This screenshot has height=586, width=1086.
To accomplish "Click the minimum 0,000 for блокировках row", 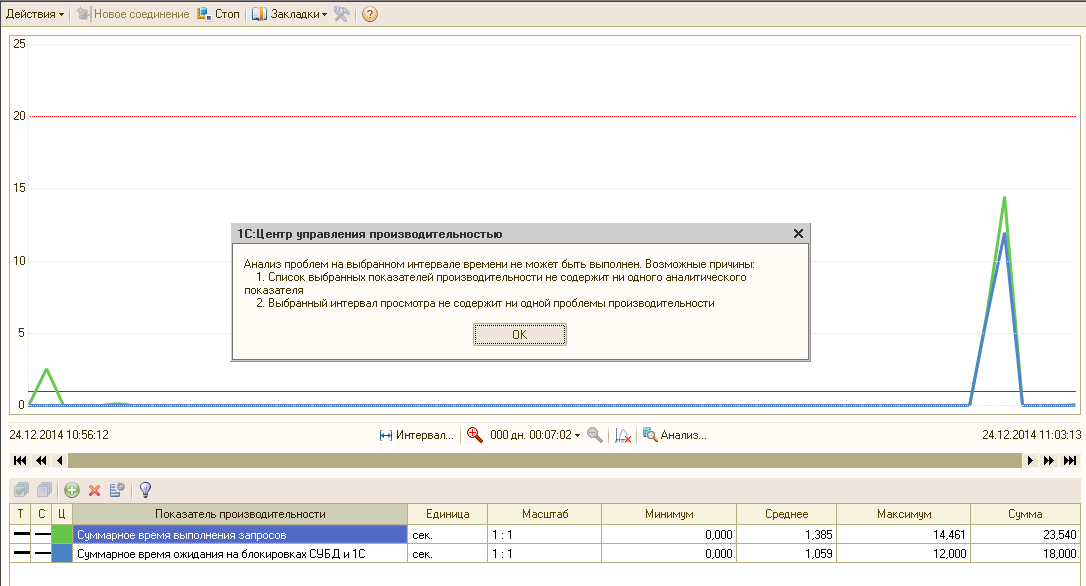I will [669, 553].
